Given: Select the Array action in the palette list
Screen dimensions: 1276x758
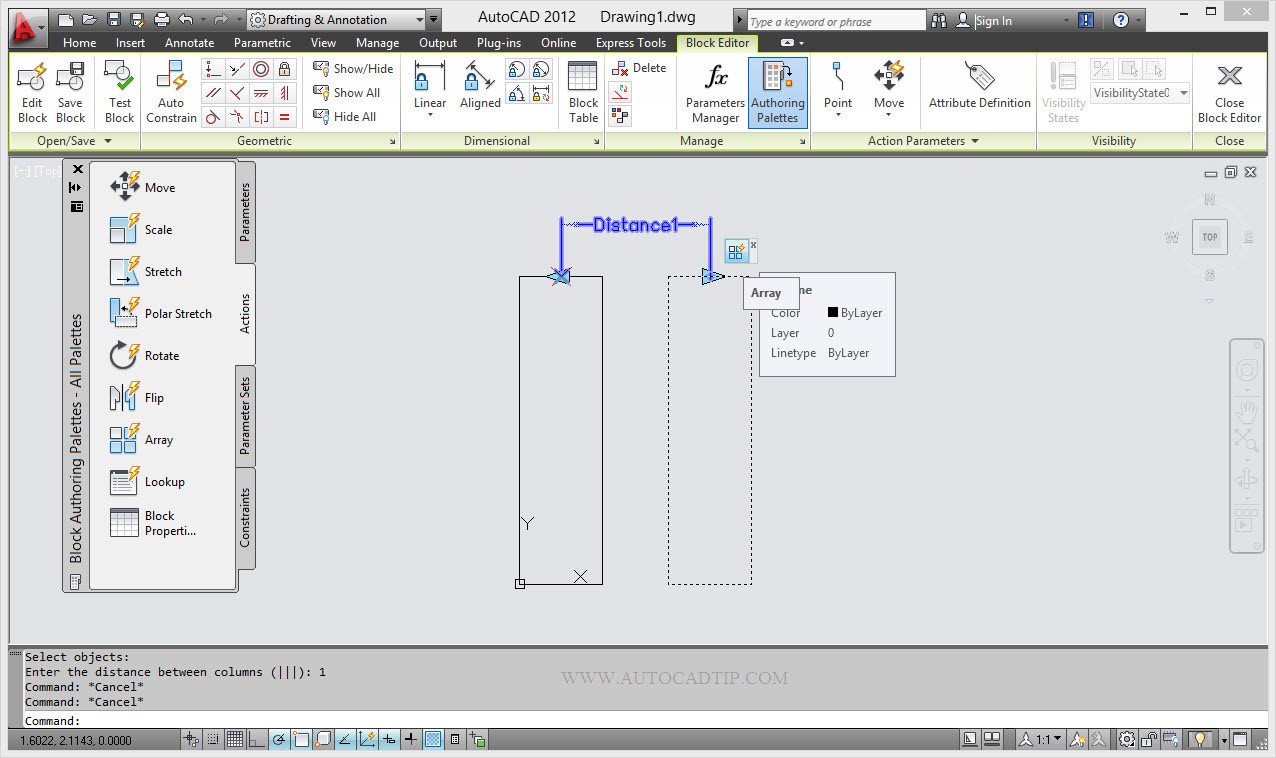Looking at the screenshot, I should pos(141,439).
